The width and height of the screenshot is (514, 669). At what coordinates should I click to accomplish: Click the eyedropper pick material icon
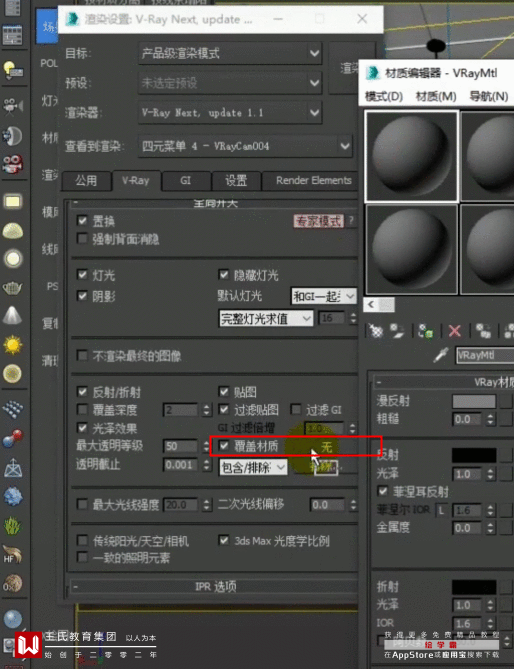(x=441, y=355)
